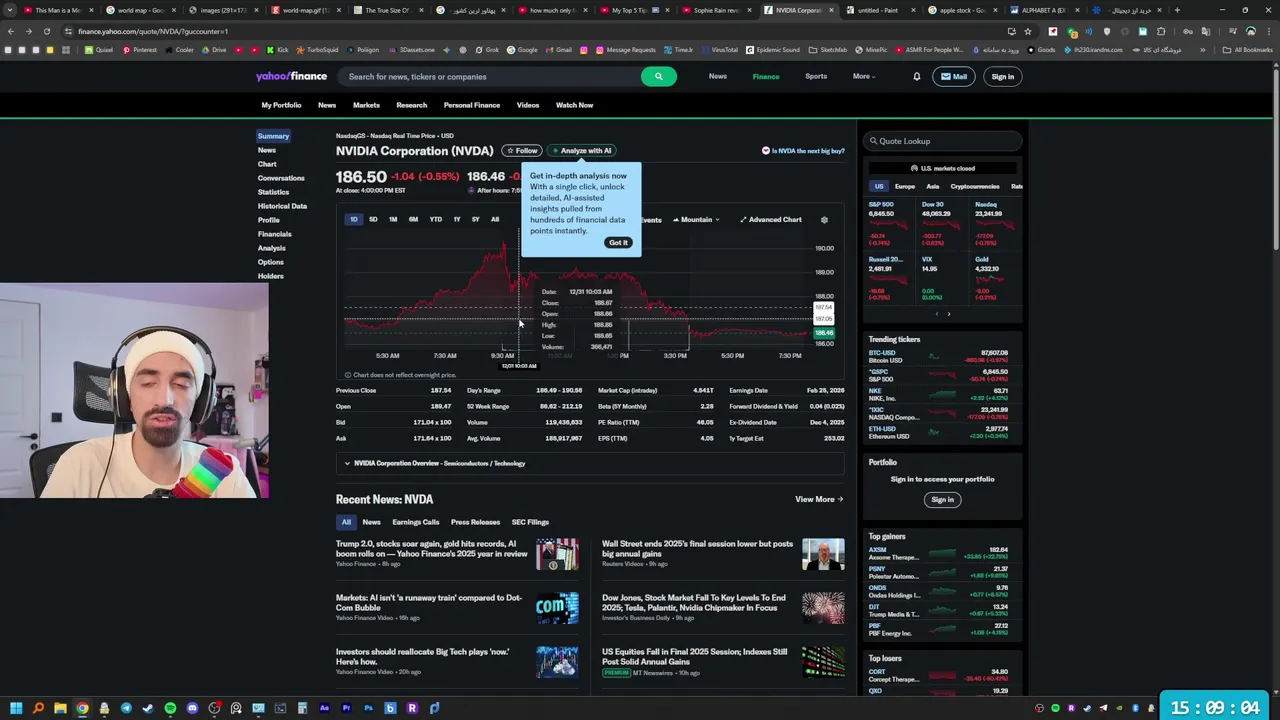Viewport: 1280px width, 720px height.
Task: Click Analyze with AI button
Action: pyautogui.click(x=582, y=151)
